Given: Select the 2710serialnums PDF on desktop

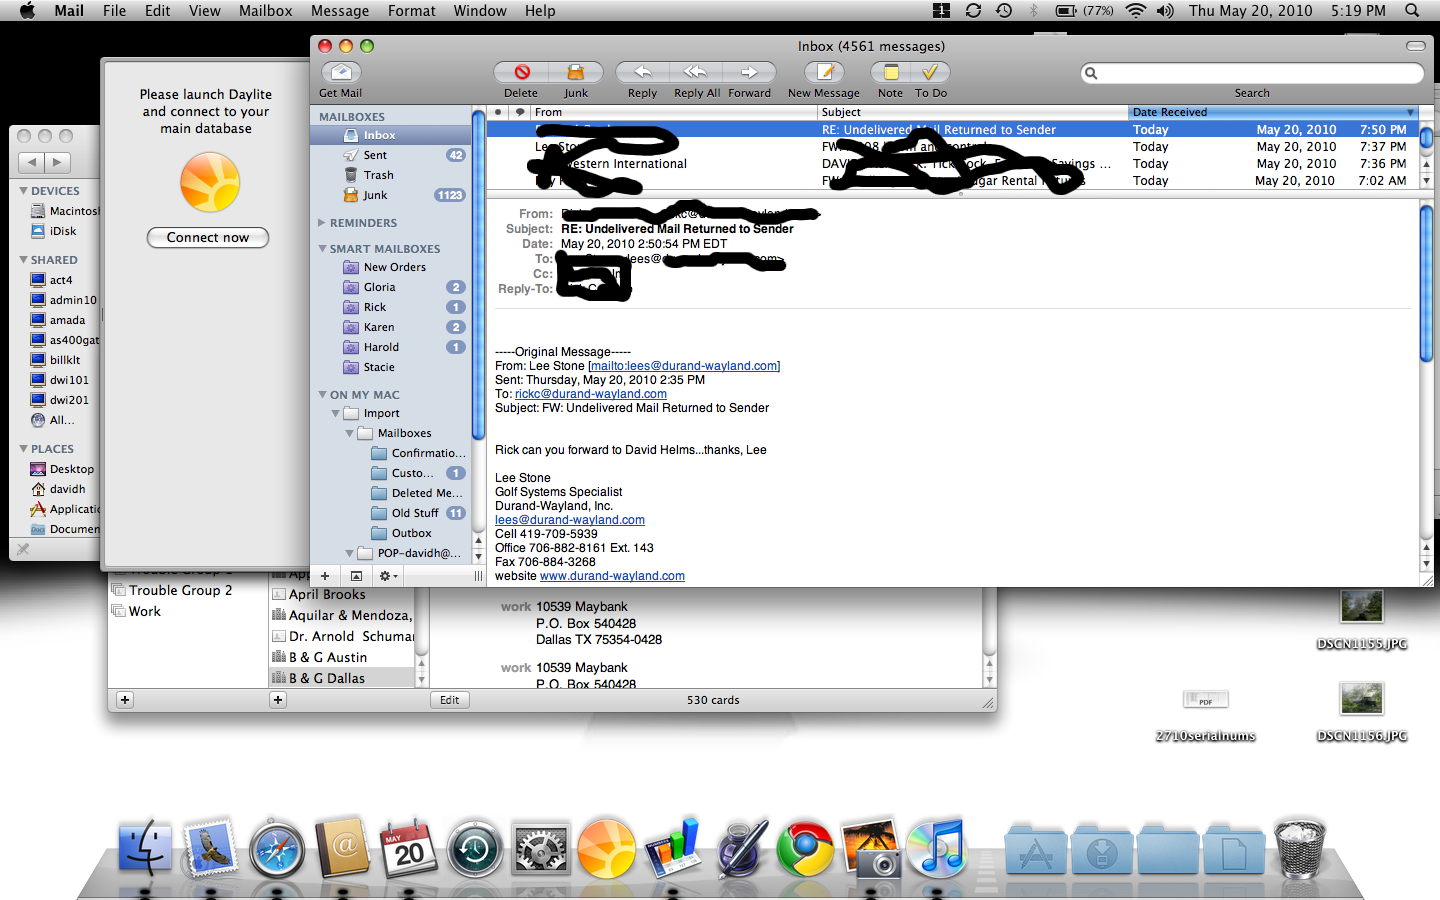Looking at the screenshot, I should click(x=1206, y=701).
